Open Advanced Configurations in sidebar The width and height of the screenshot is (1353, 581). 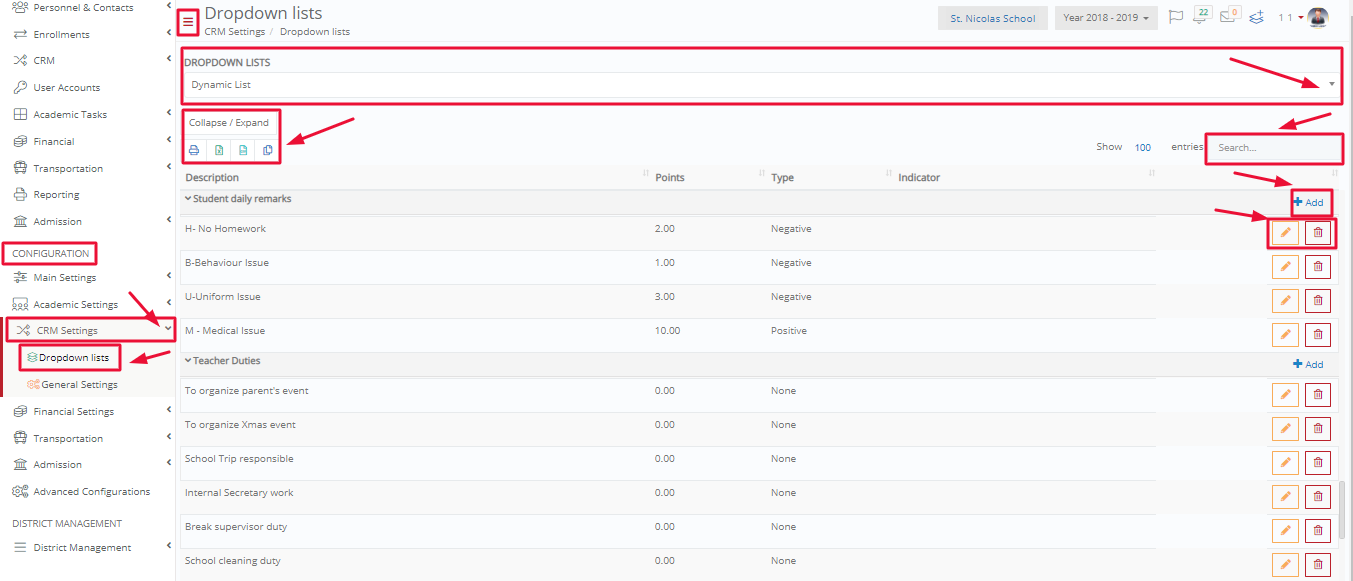[x=91, y=492]
